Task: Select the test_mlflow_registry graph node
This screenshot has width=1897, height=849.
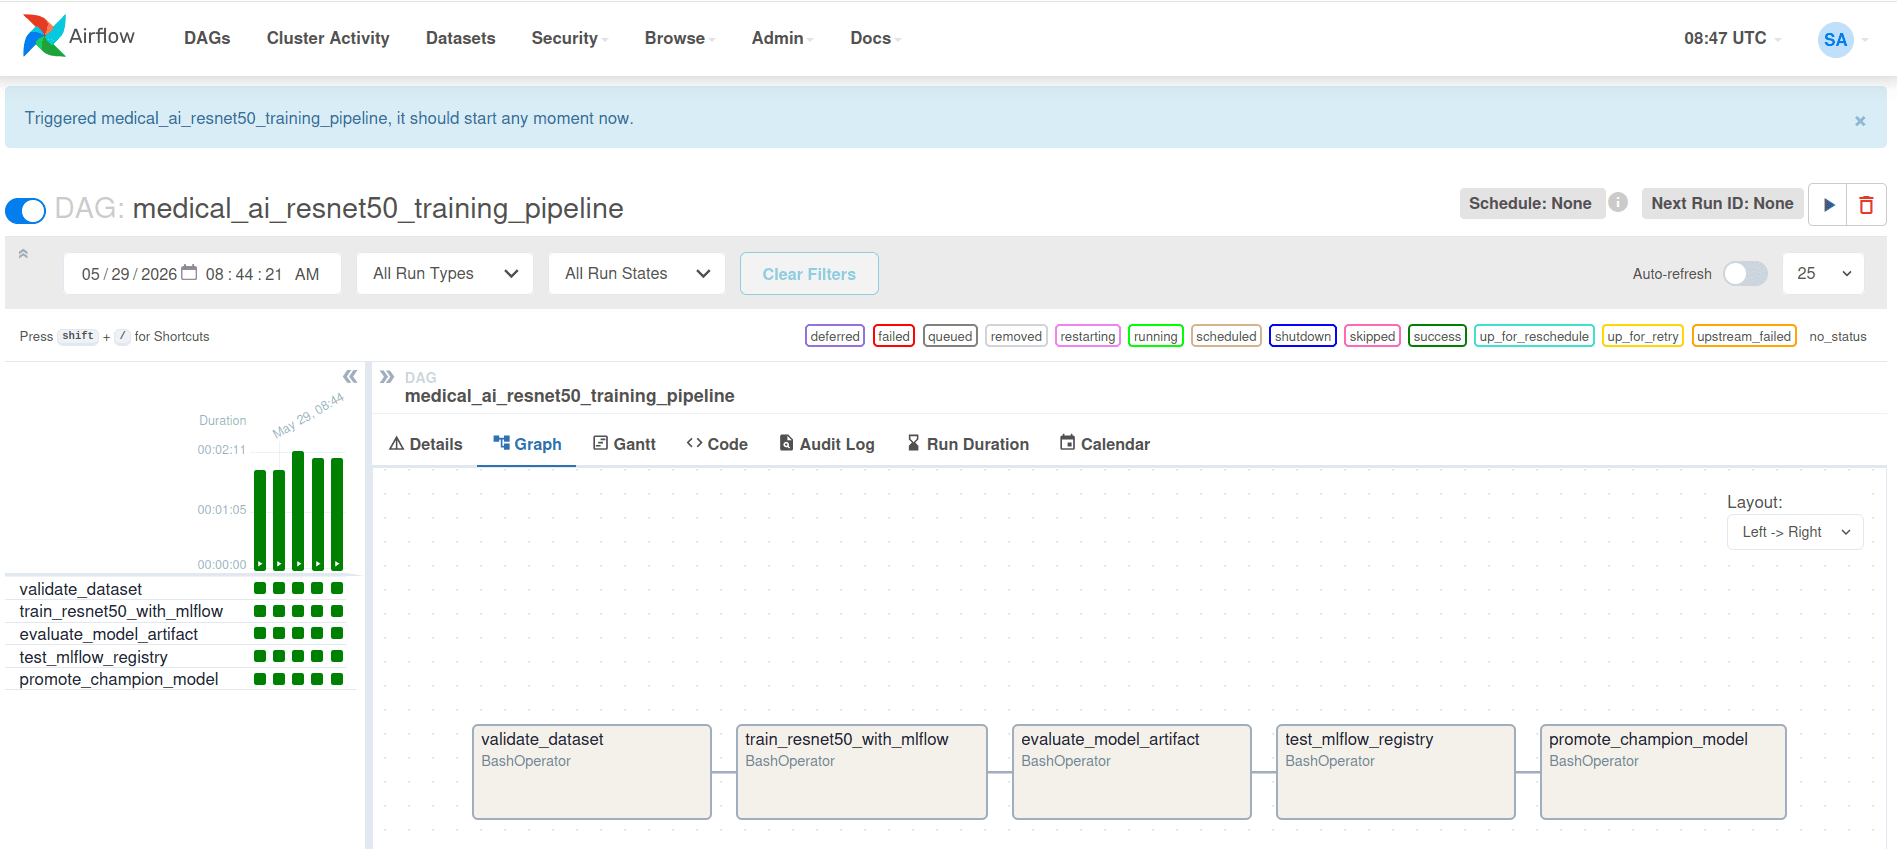Action: [1396, 772]
